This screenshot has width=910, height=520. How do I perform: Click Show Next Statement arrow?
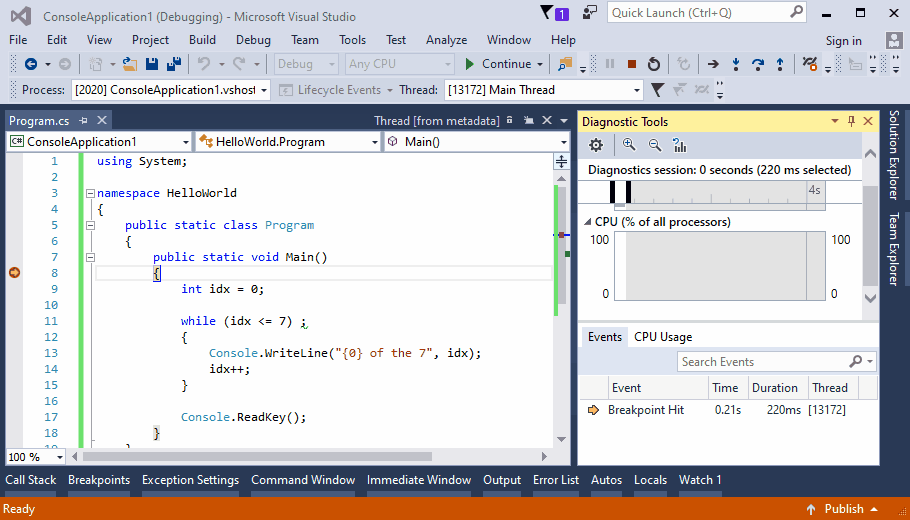pos(713,64)
